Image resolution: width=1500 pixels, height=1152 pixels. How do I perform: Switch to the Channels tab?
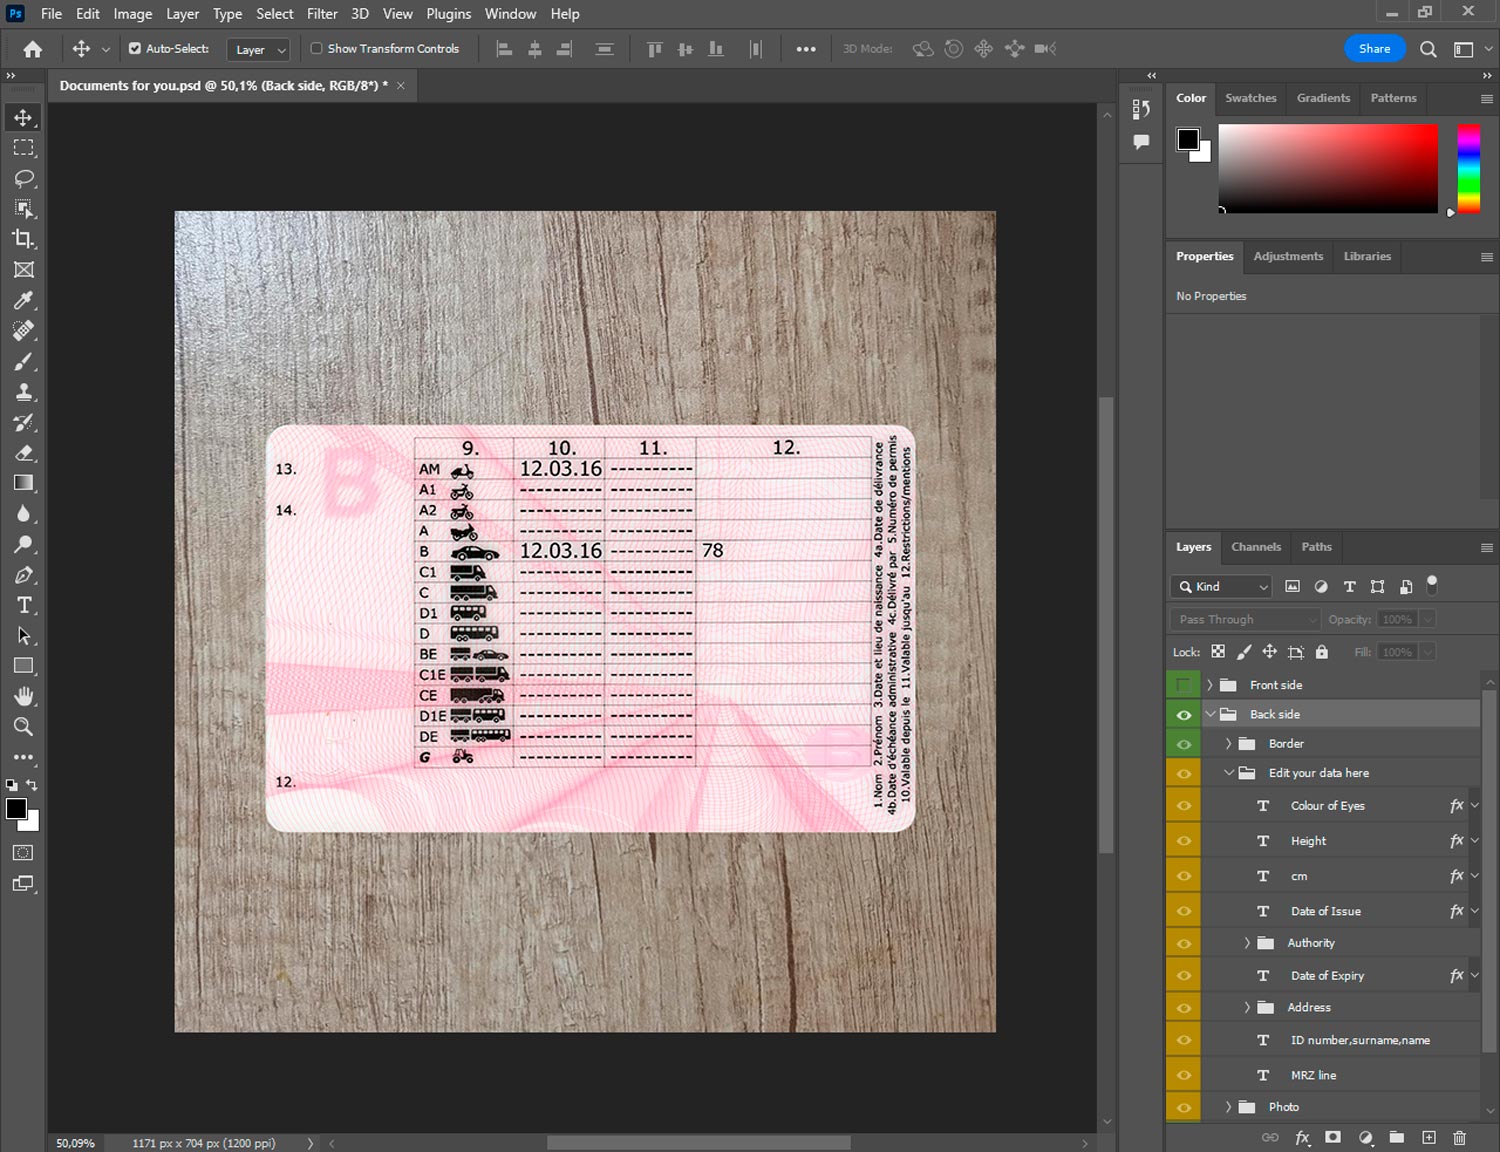point(1255,547)
